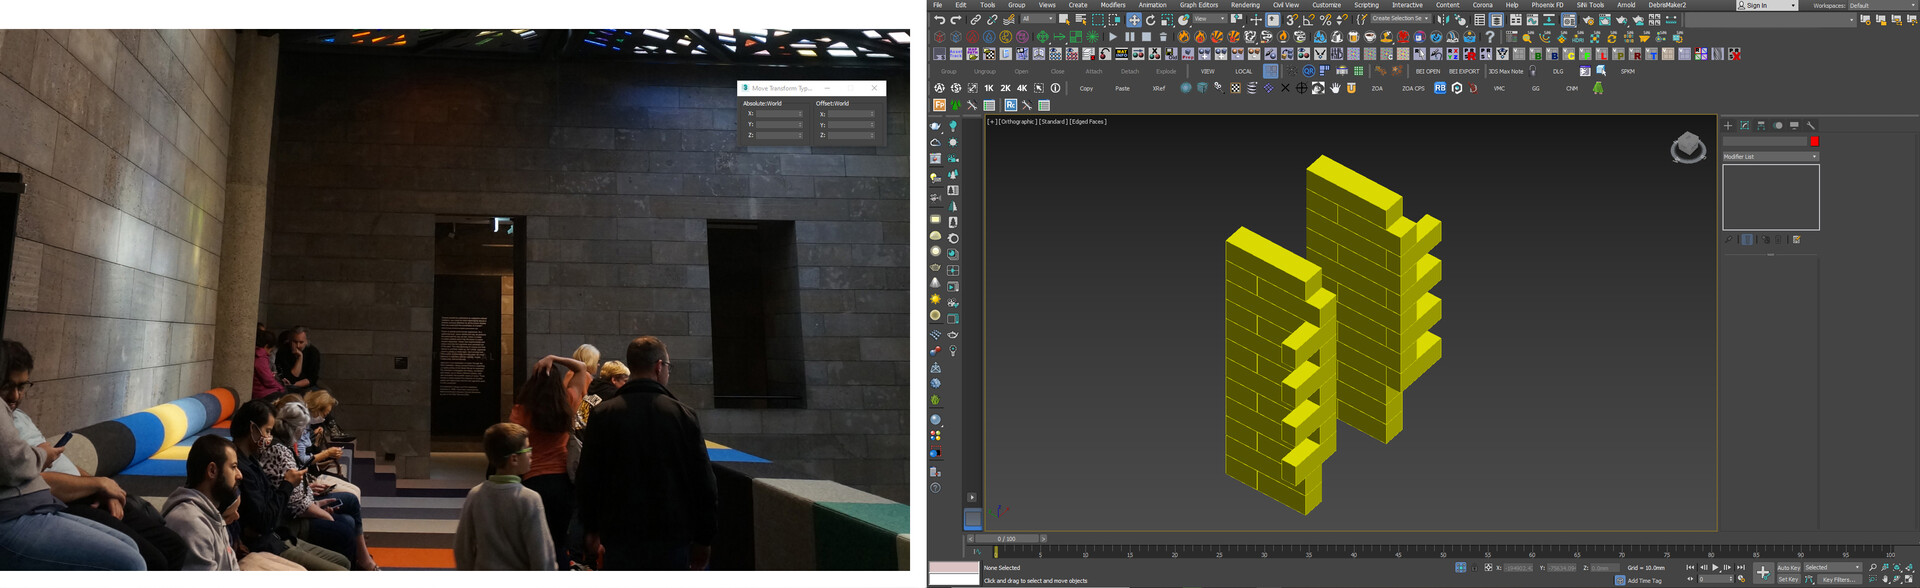
Task: Toggle Auto Key animation mode
Action: point(1788,568)
